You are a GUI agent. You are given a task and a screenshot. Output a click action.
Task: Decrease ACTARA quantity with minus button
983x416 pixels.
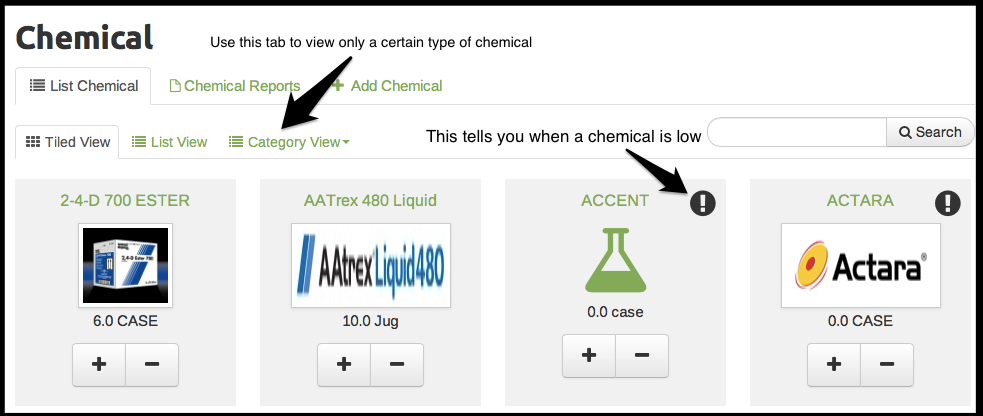coord(886,365)
